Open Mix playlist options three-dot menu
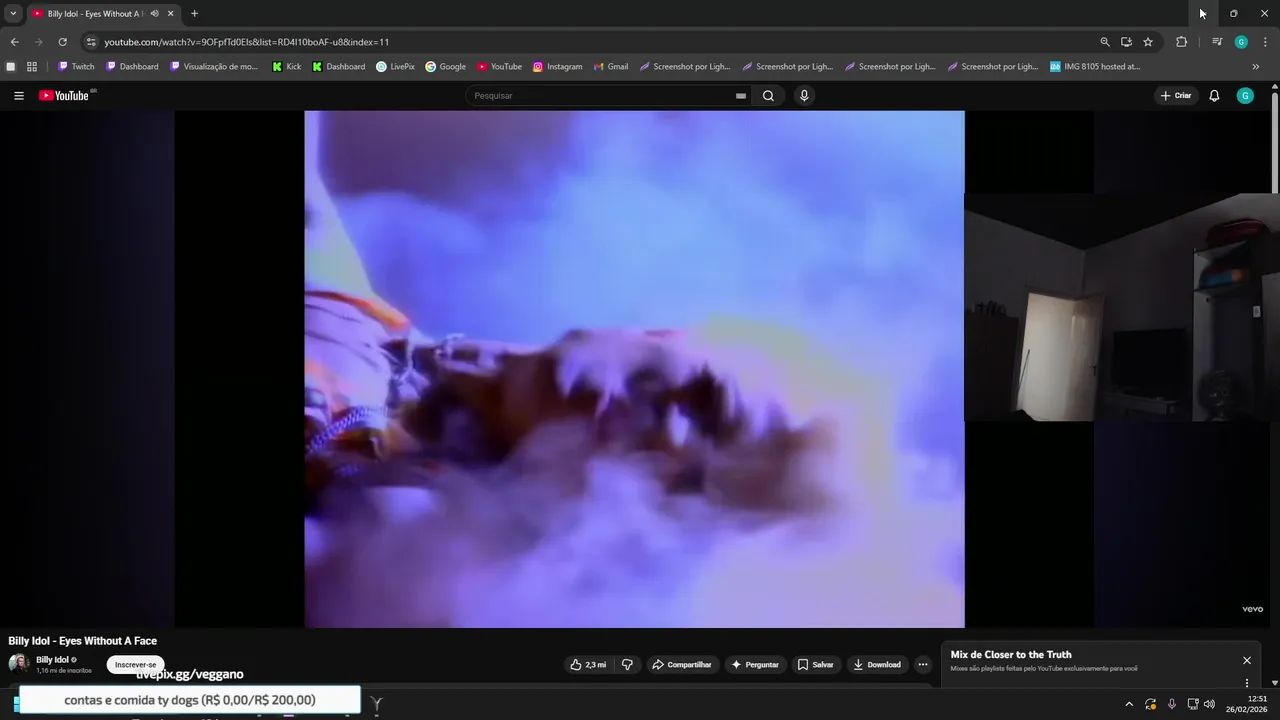Image resolution: width=1280 pixels, height=720 pixels. pos(1247,683)
